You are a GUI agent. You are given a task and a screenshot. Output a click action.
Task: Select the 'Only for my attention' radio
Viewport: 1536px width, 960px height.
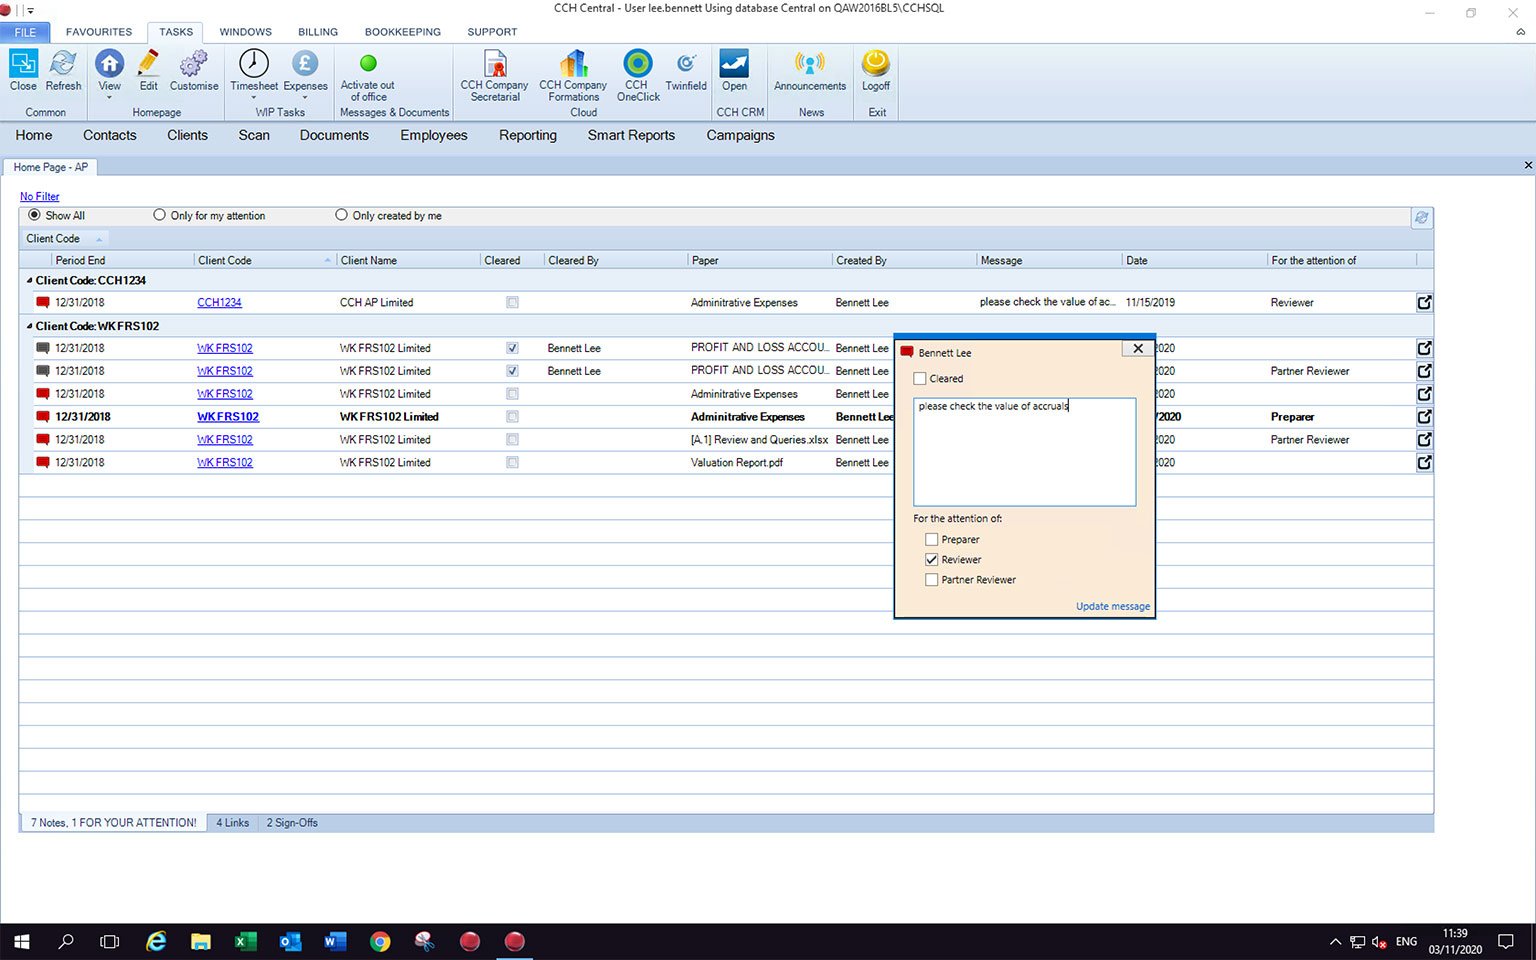[x=160, y=215]
